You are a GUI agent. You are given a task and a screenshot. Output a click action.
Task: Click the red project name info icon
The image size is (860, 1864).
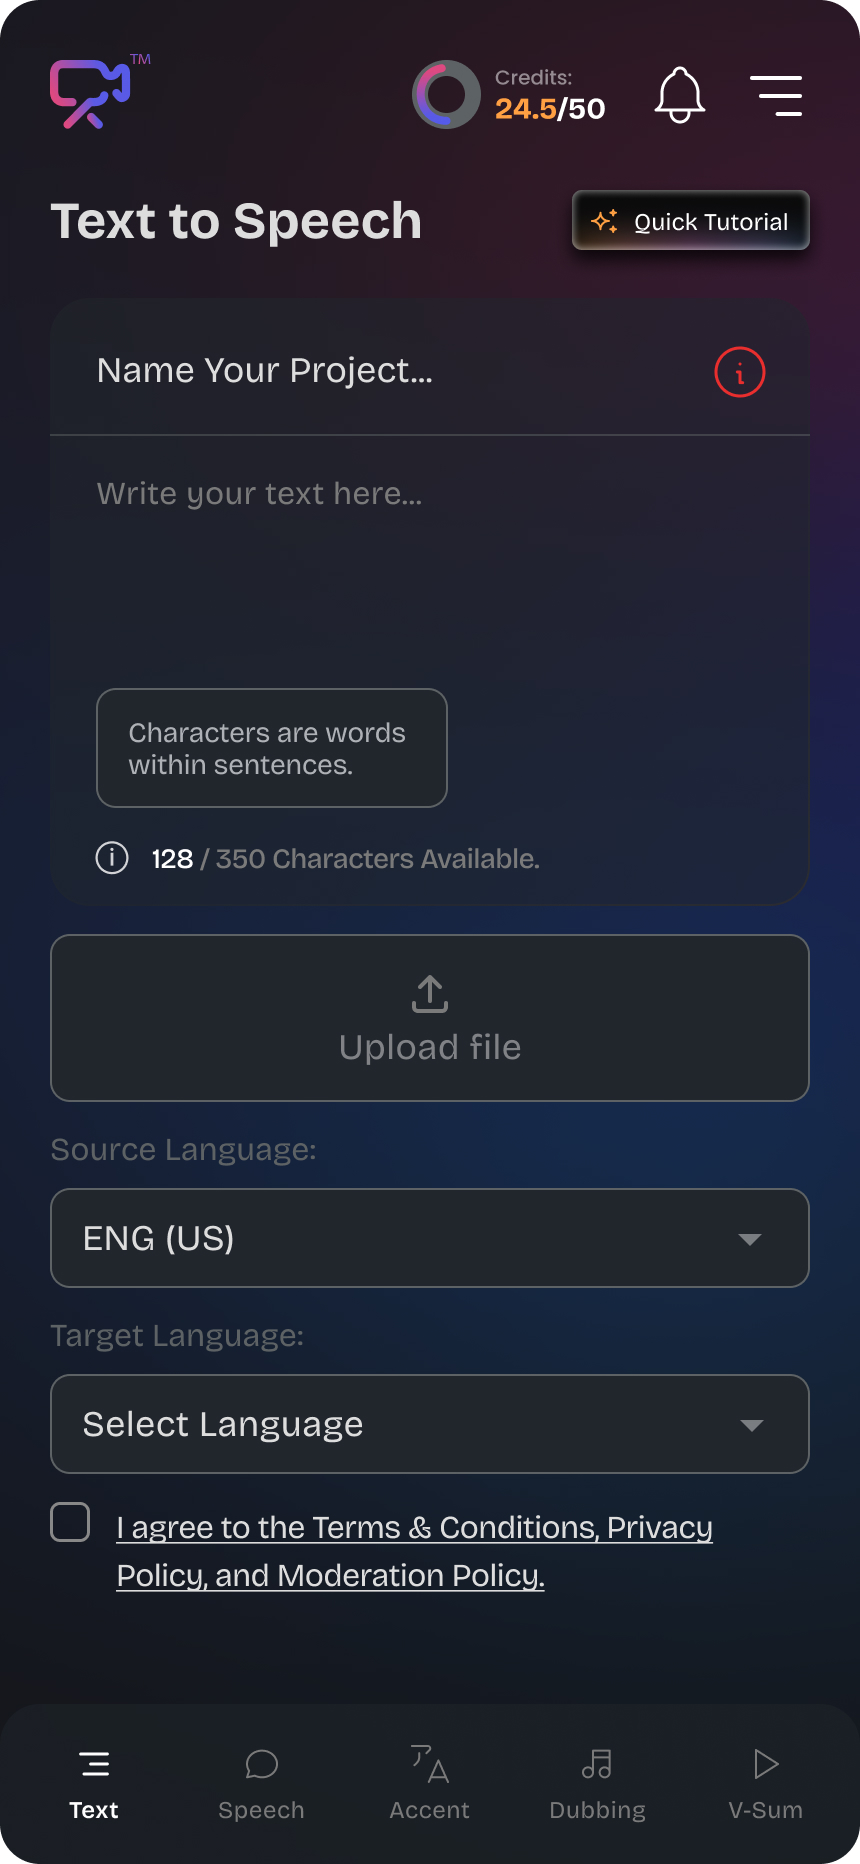[x=740, y=373]
